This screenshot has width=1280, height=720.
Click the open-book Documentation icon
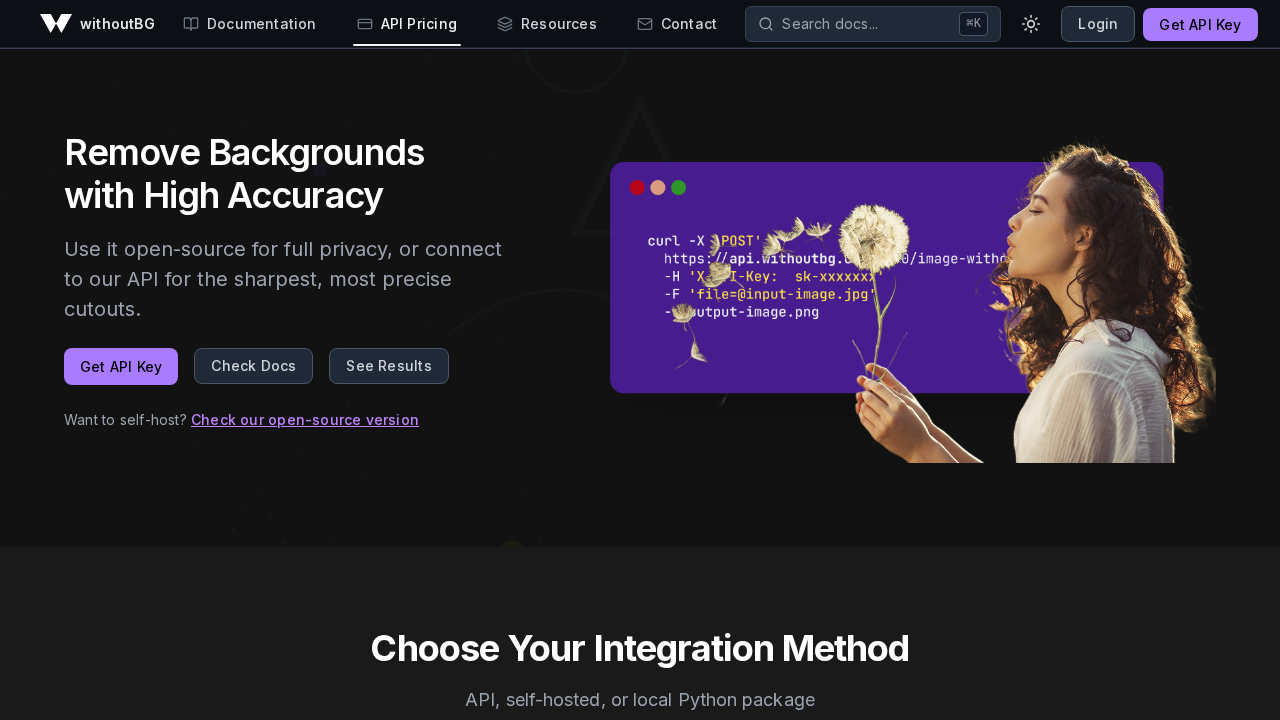click(190, 23)
